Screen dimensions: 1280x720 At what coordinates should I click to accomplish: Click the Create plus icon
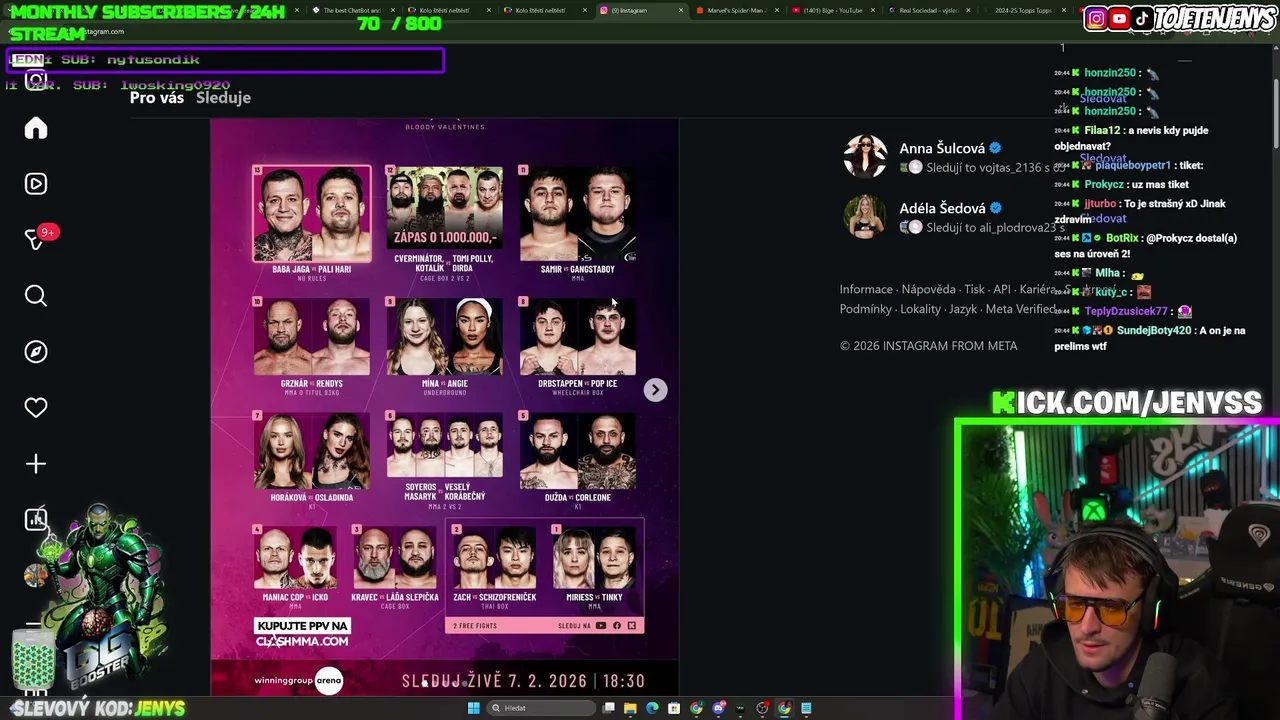[x=36, y=464]
